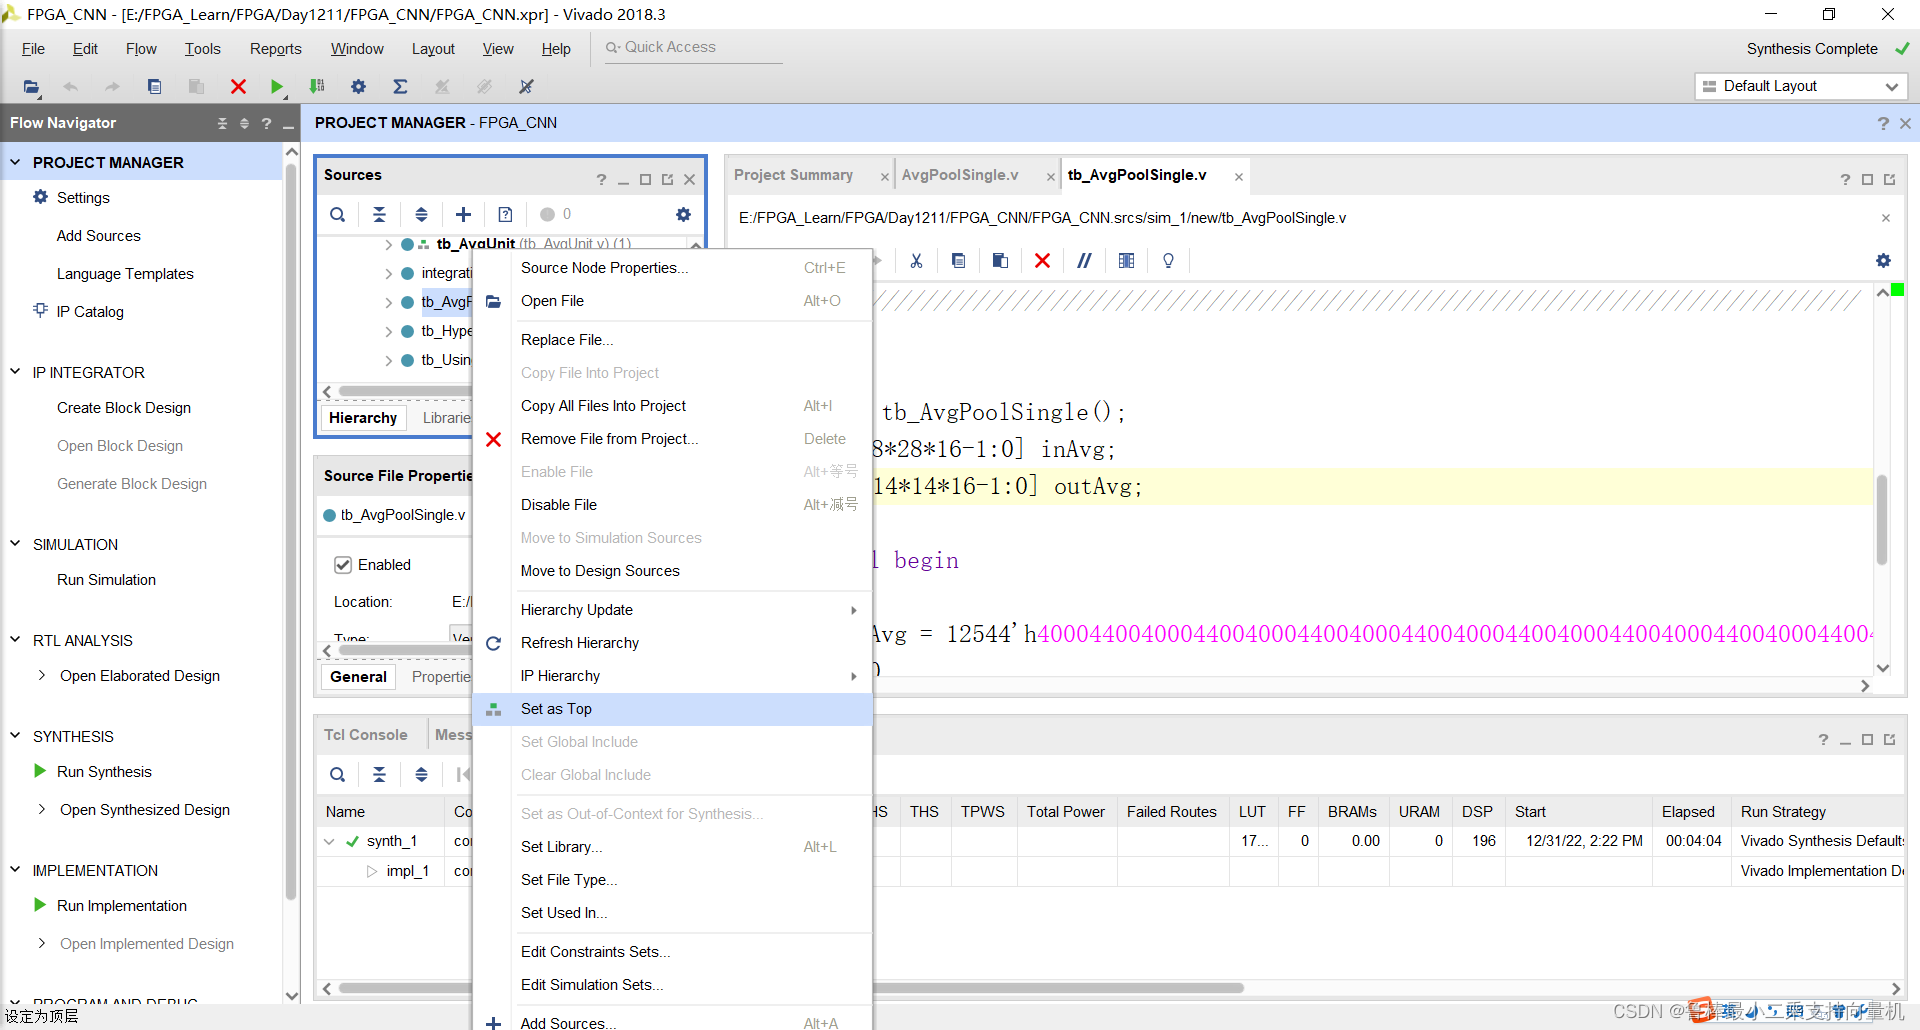Expand tb_AvgUnit node in Sources tree
The height and width of the screenshot is (1030, 1920).
tap(388, 244)
